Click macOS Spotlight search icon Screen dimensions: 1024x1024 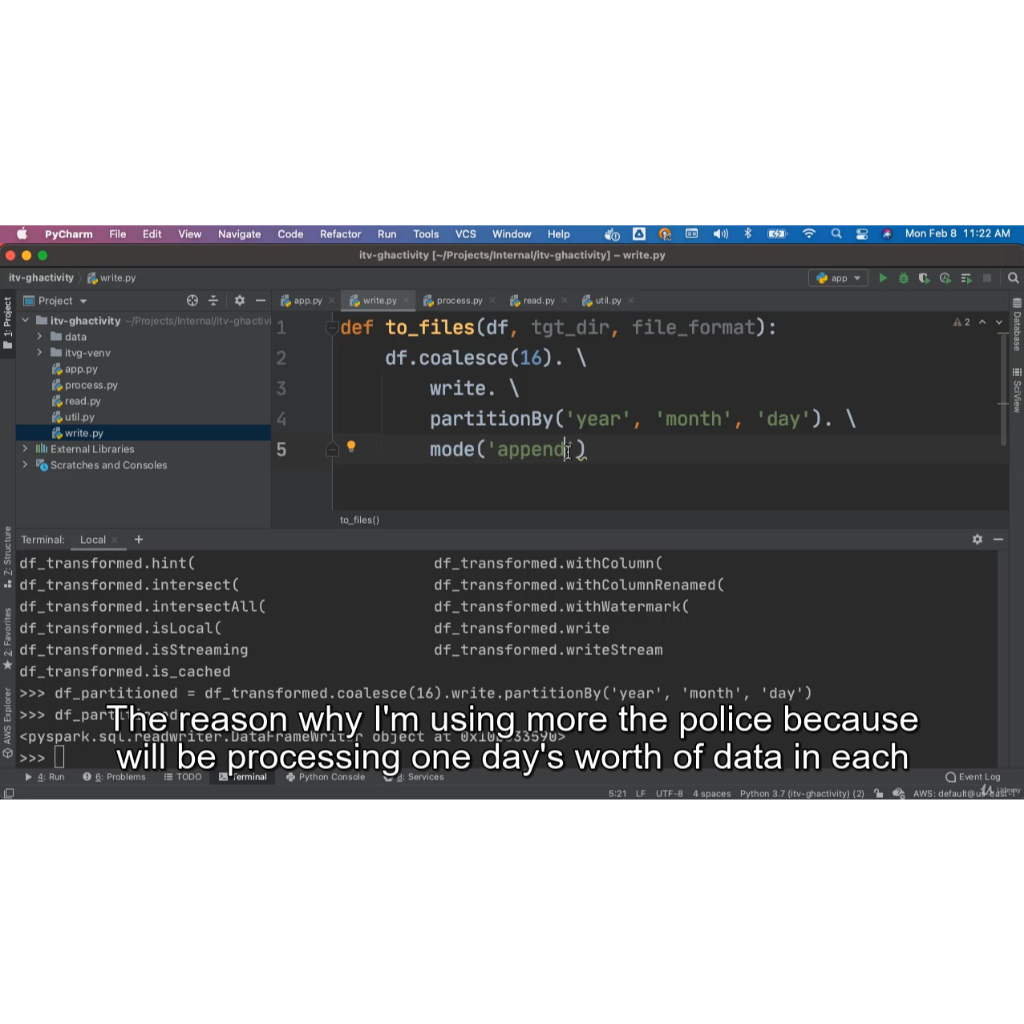pyautogui.click(x=836, y=234)
